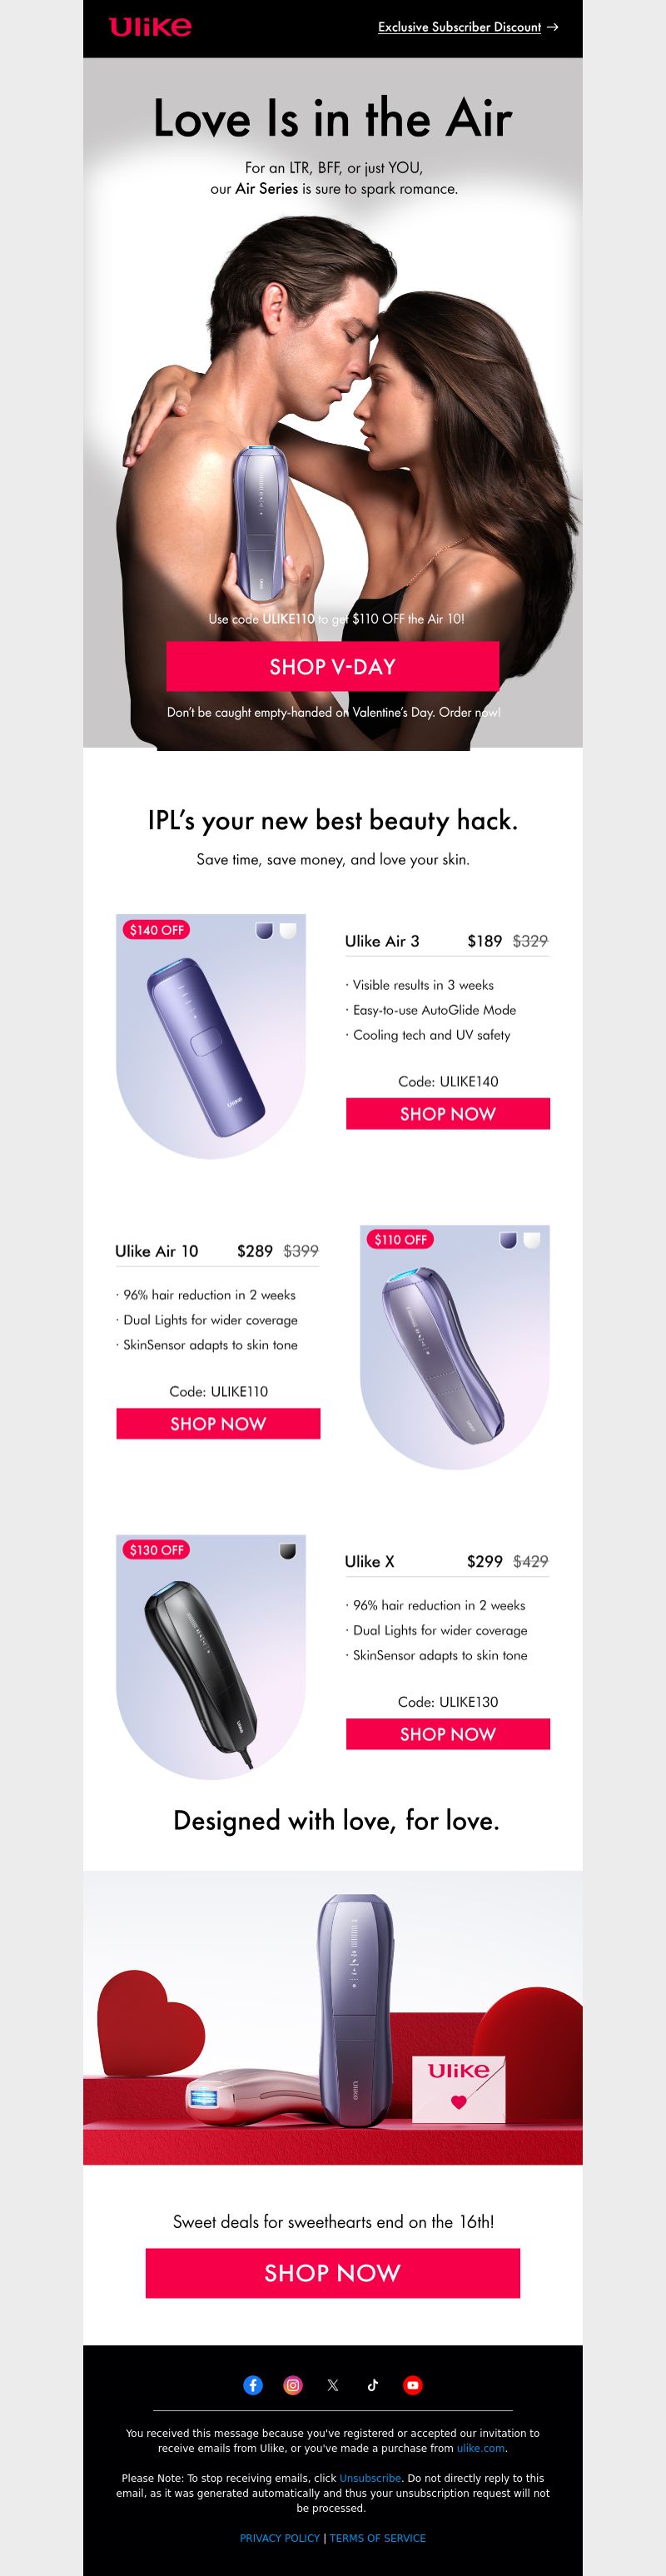666x2576 pixels.
Task: Click the Unsubscribe link
Action: (x=370, y=2478)
